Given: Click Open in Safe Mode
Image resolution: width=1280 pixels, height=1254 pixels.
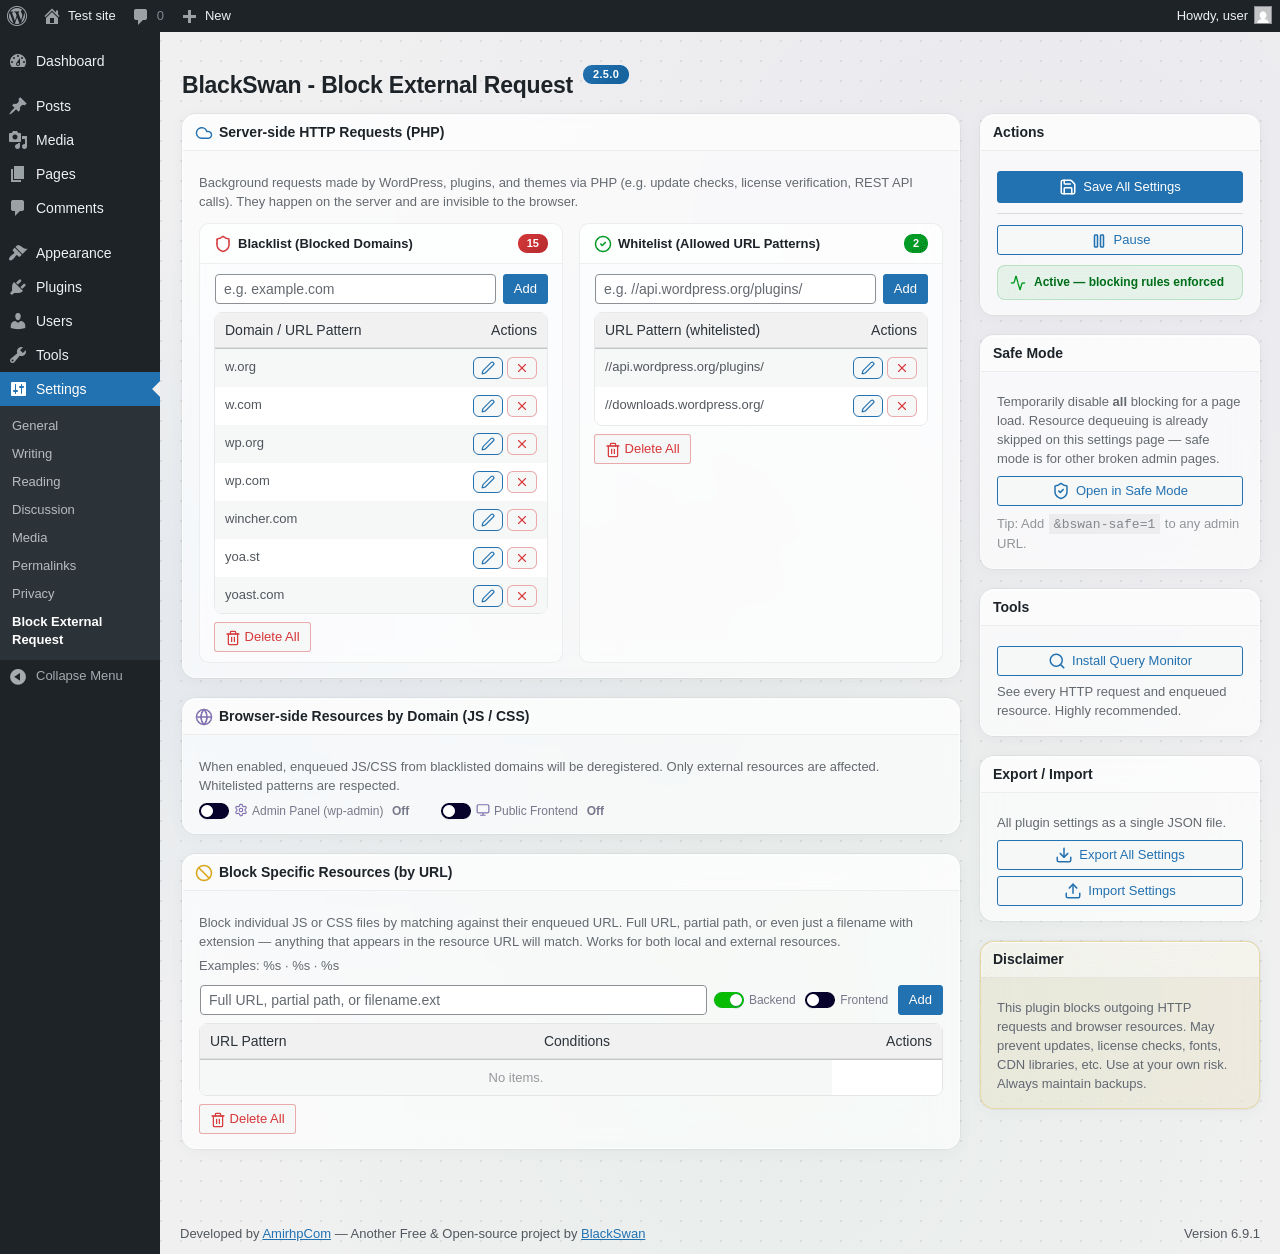Looking at the screenshot, I should click(1120, 491).
